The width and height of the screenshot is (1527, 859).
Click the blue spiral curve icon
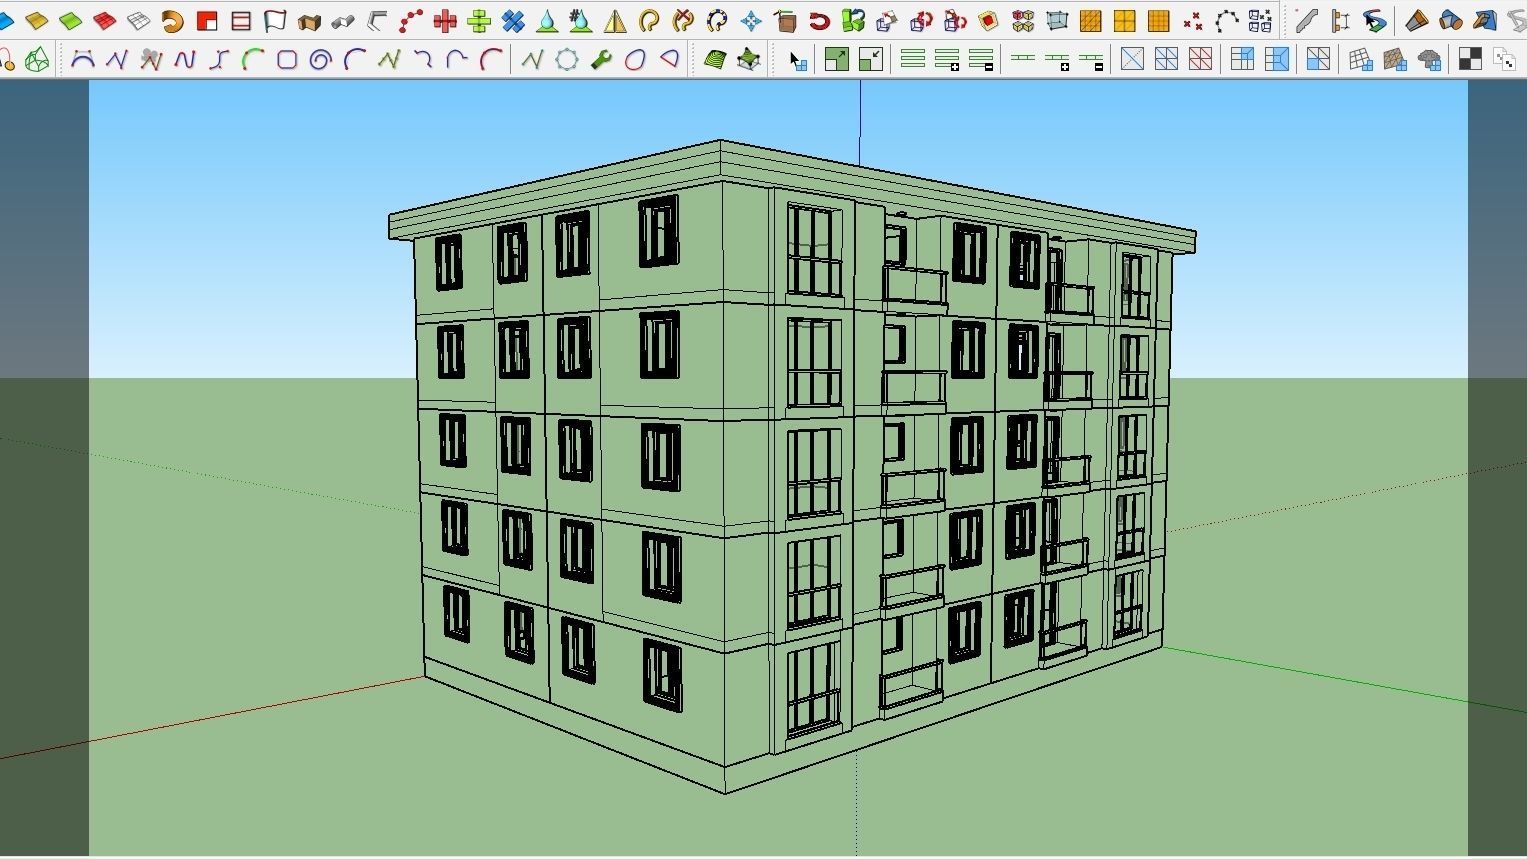[x=321, y=60]
